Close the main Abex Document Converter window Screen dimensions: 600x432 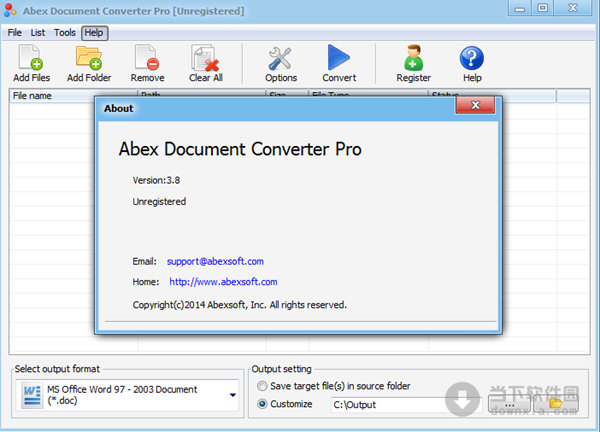point(572,8)
